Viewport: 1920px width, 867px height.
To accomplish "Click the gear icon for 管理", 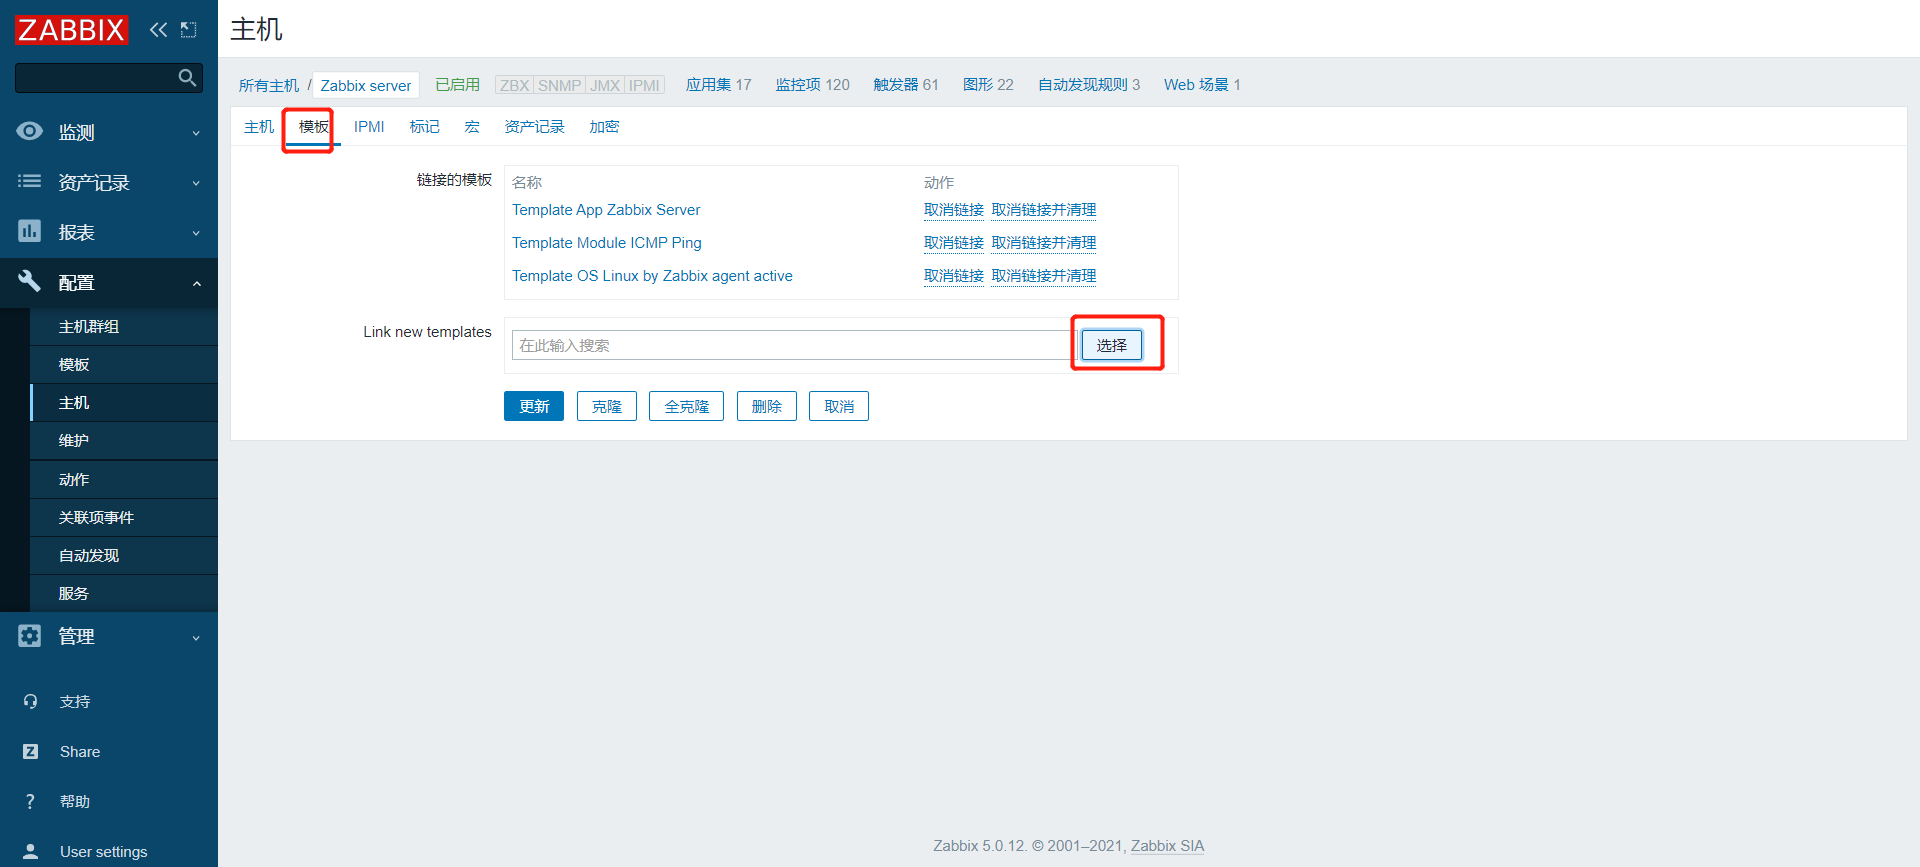I will pyautogui.click(x=30, y=635).
